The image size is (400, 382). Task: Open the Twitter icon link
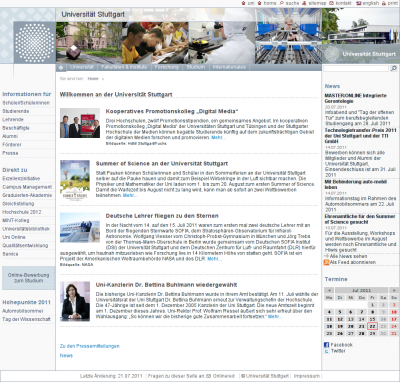[x=326, y=351]
